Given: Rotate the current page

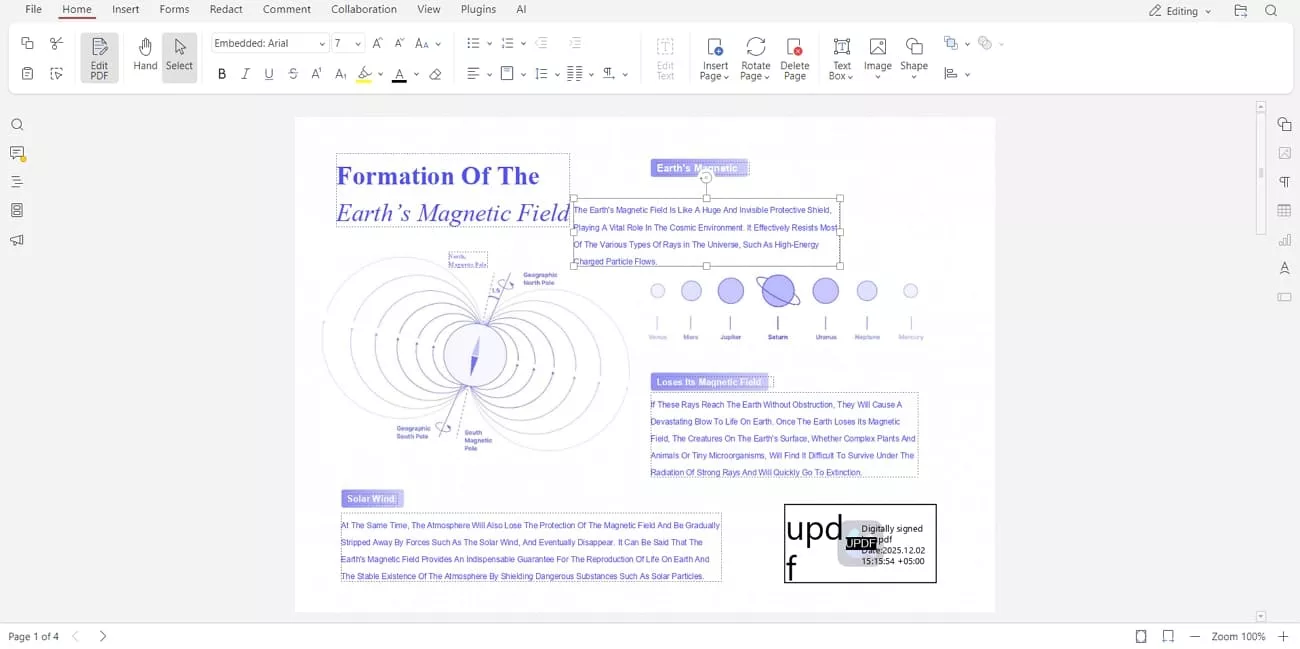Looking at the screenshot, I should 755,57.
